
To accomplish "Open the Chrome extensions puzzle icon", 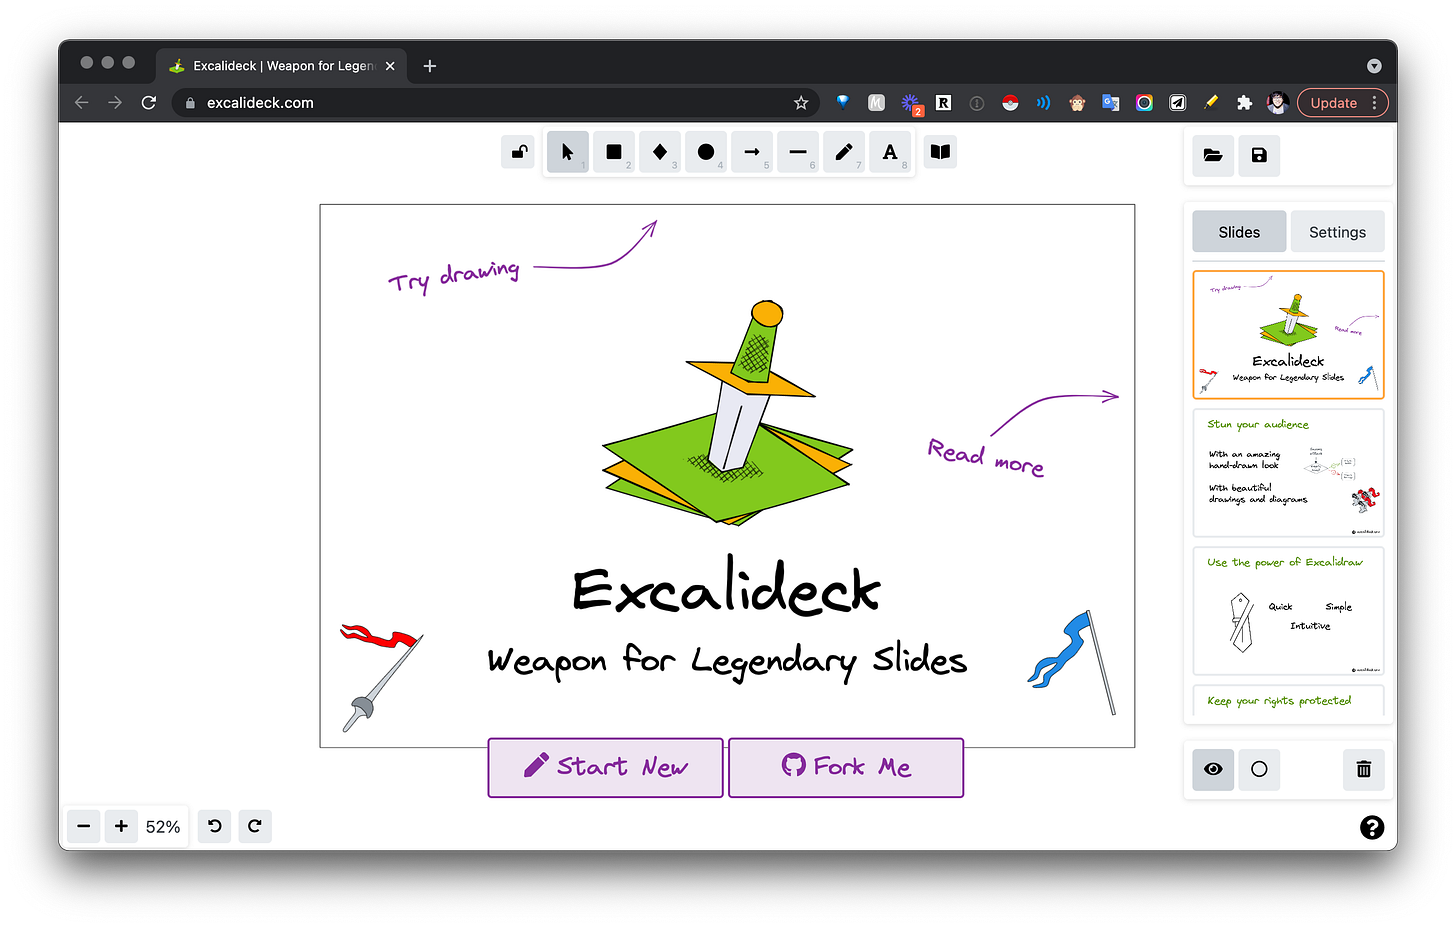I will (1245, 102).
